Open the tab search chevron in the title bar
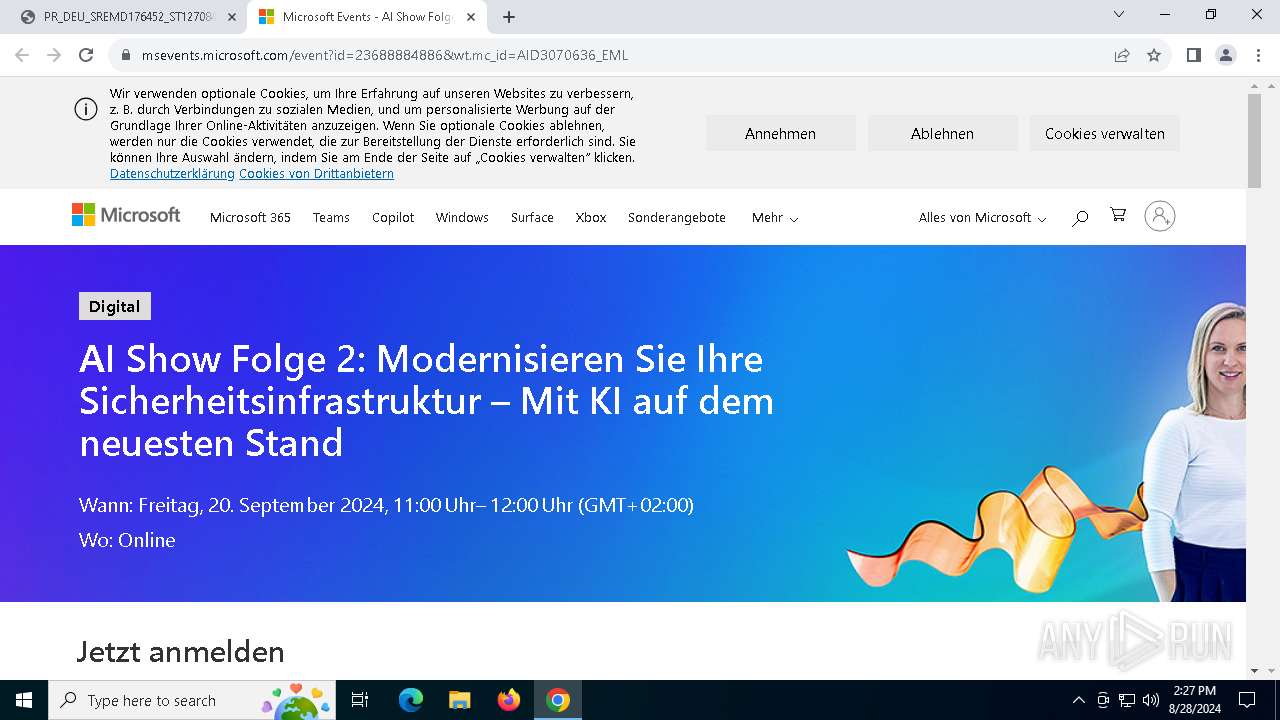The height and width of the screenshot is (720, 1280). pyautogui.click(x=1119, y=14)
